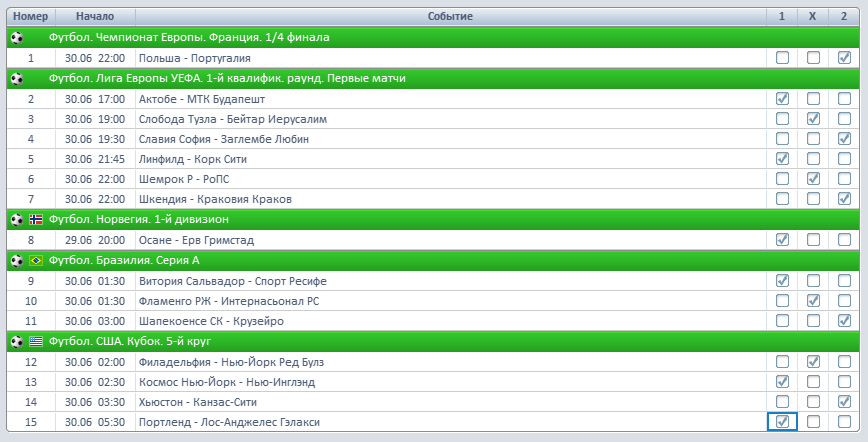Check draw X for Хьюстон - Канзас-Сити

click(813, 401)
